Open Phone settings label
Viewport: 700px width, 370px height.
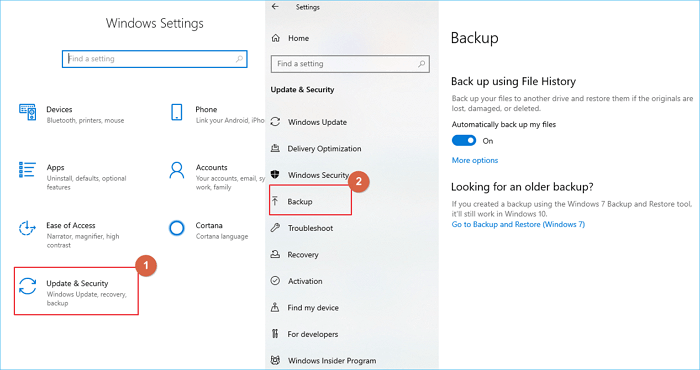[x=206, y=109]
